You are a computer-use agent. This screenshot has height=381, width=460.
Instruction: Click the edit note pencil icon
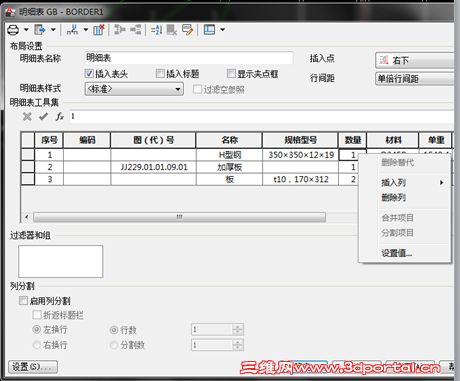click(188, 30)
